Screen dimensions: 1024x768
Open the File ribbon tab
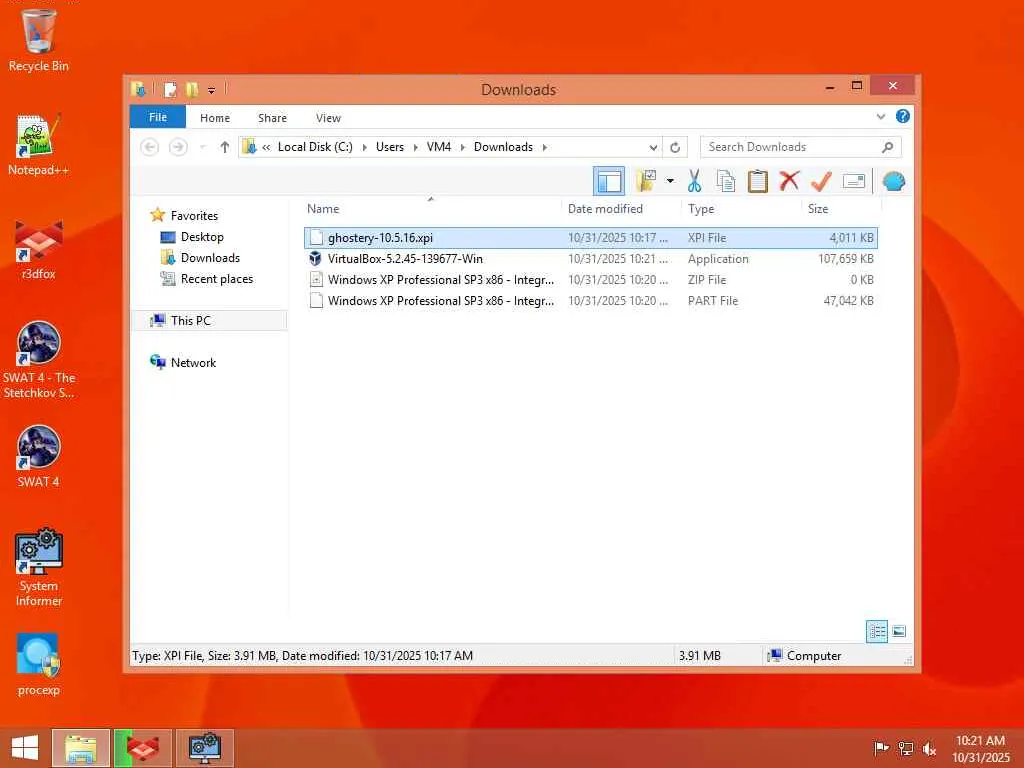[x=158, y=117]
